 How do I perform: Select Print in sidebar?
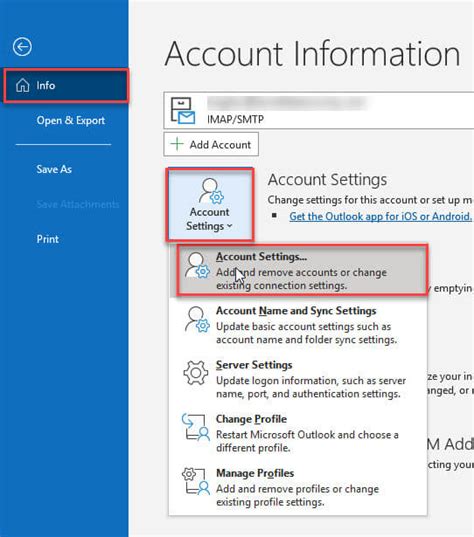click(48, 239)
